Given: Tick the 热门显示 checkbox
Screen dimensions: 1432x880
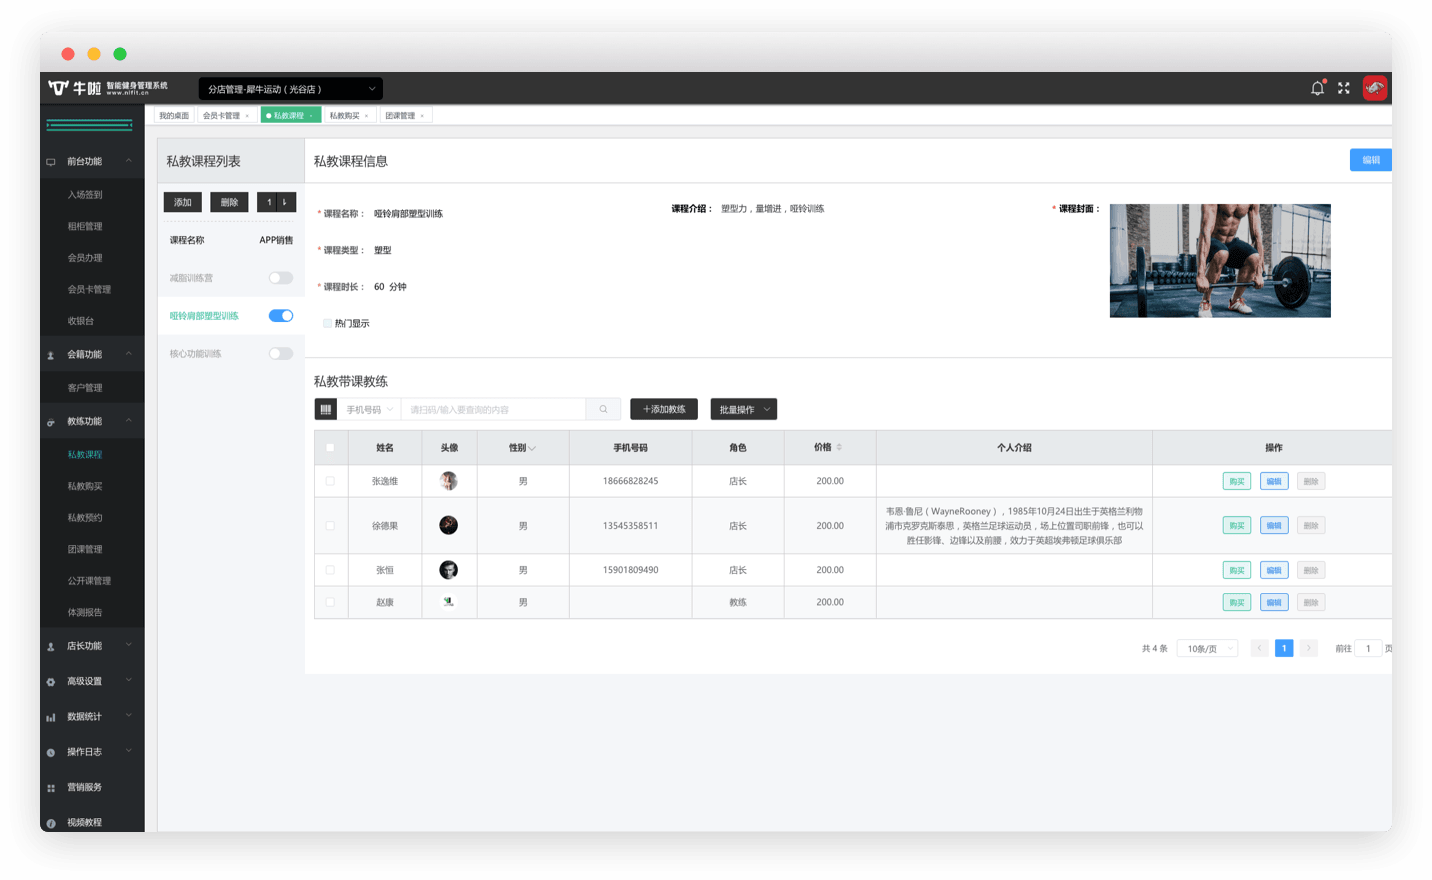Looking at the screenshot, I should tap(327, 323).
